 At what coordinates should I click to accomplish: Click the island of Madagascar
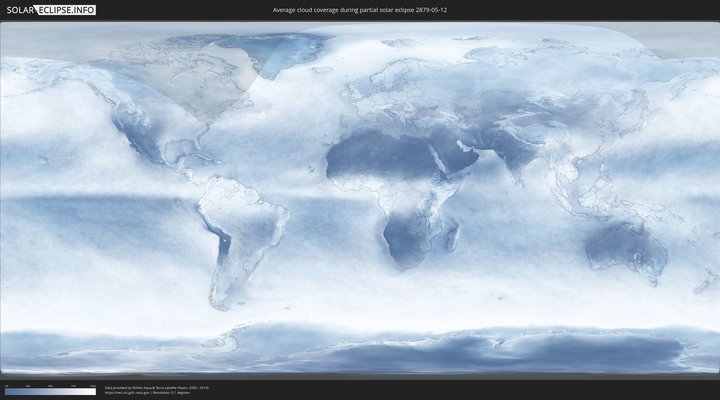[x=453, y=238]
